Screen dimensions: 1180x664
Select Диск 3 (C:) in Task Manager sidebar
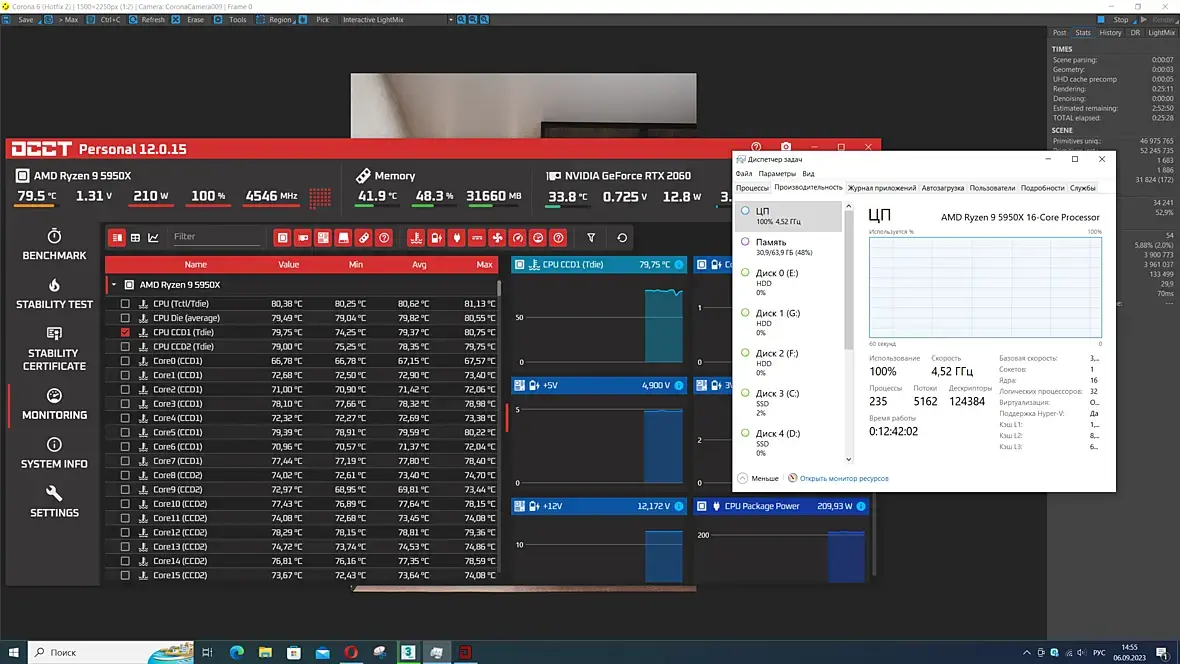789,403
